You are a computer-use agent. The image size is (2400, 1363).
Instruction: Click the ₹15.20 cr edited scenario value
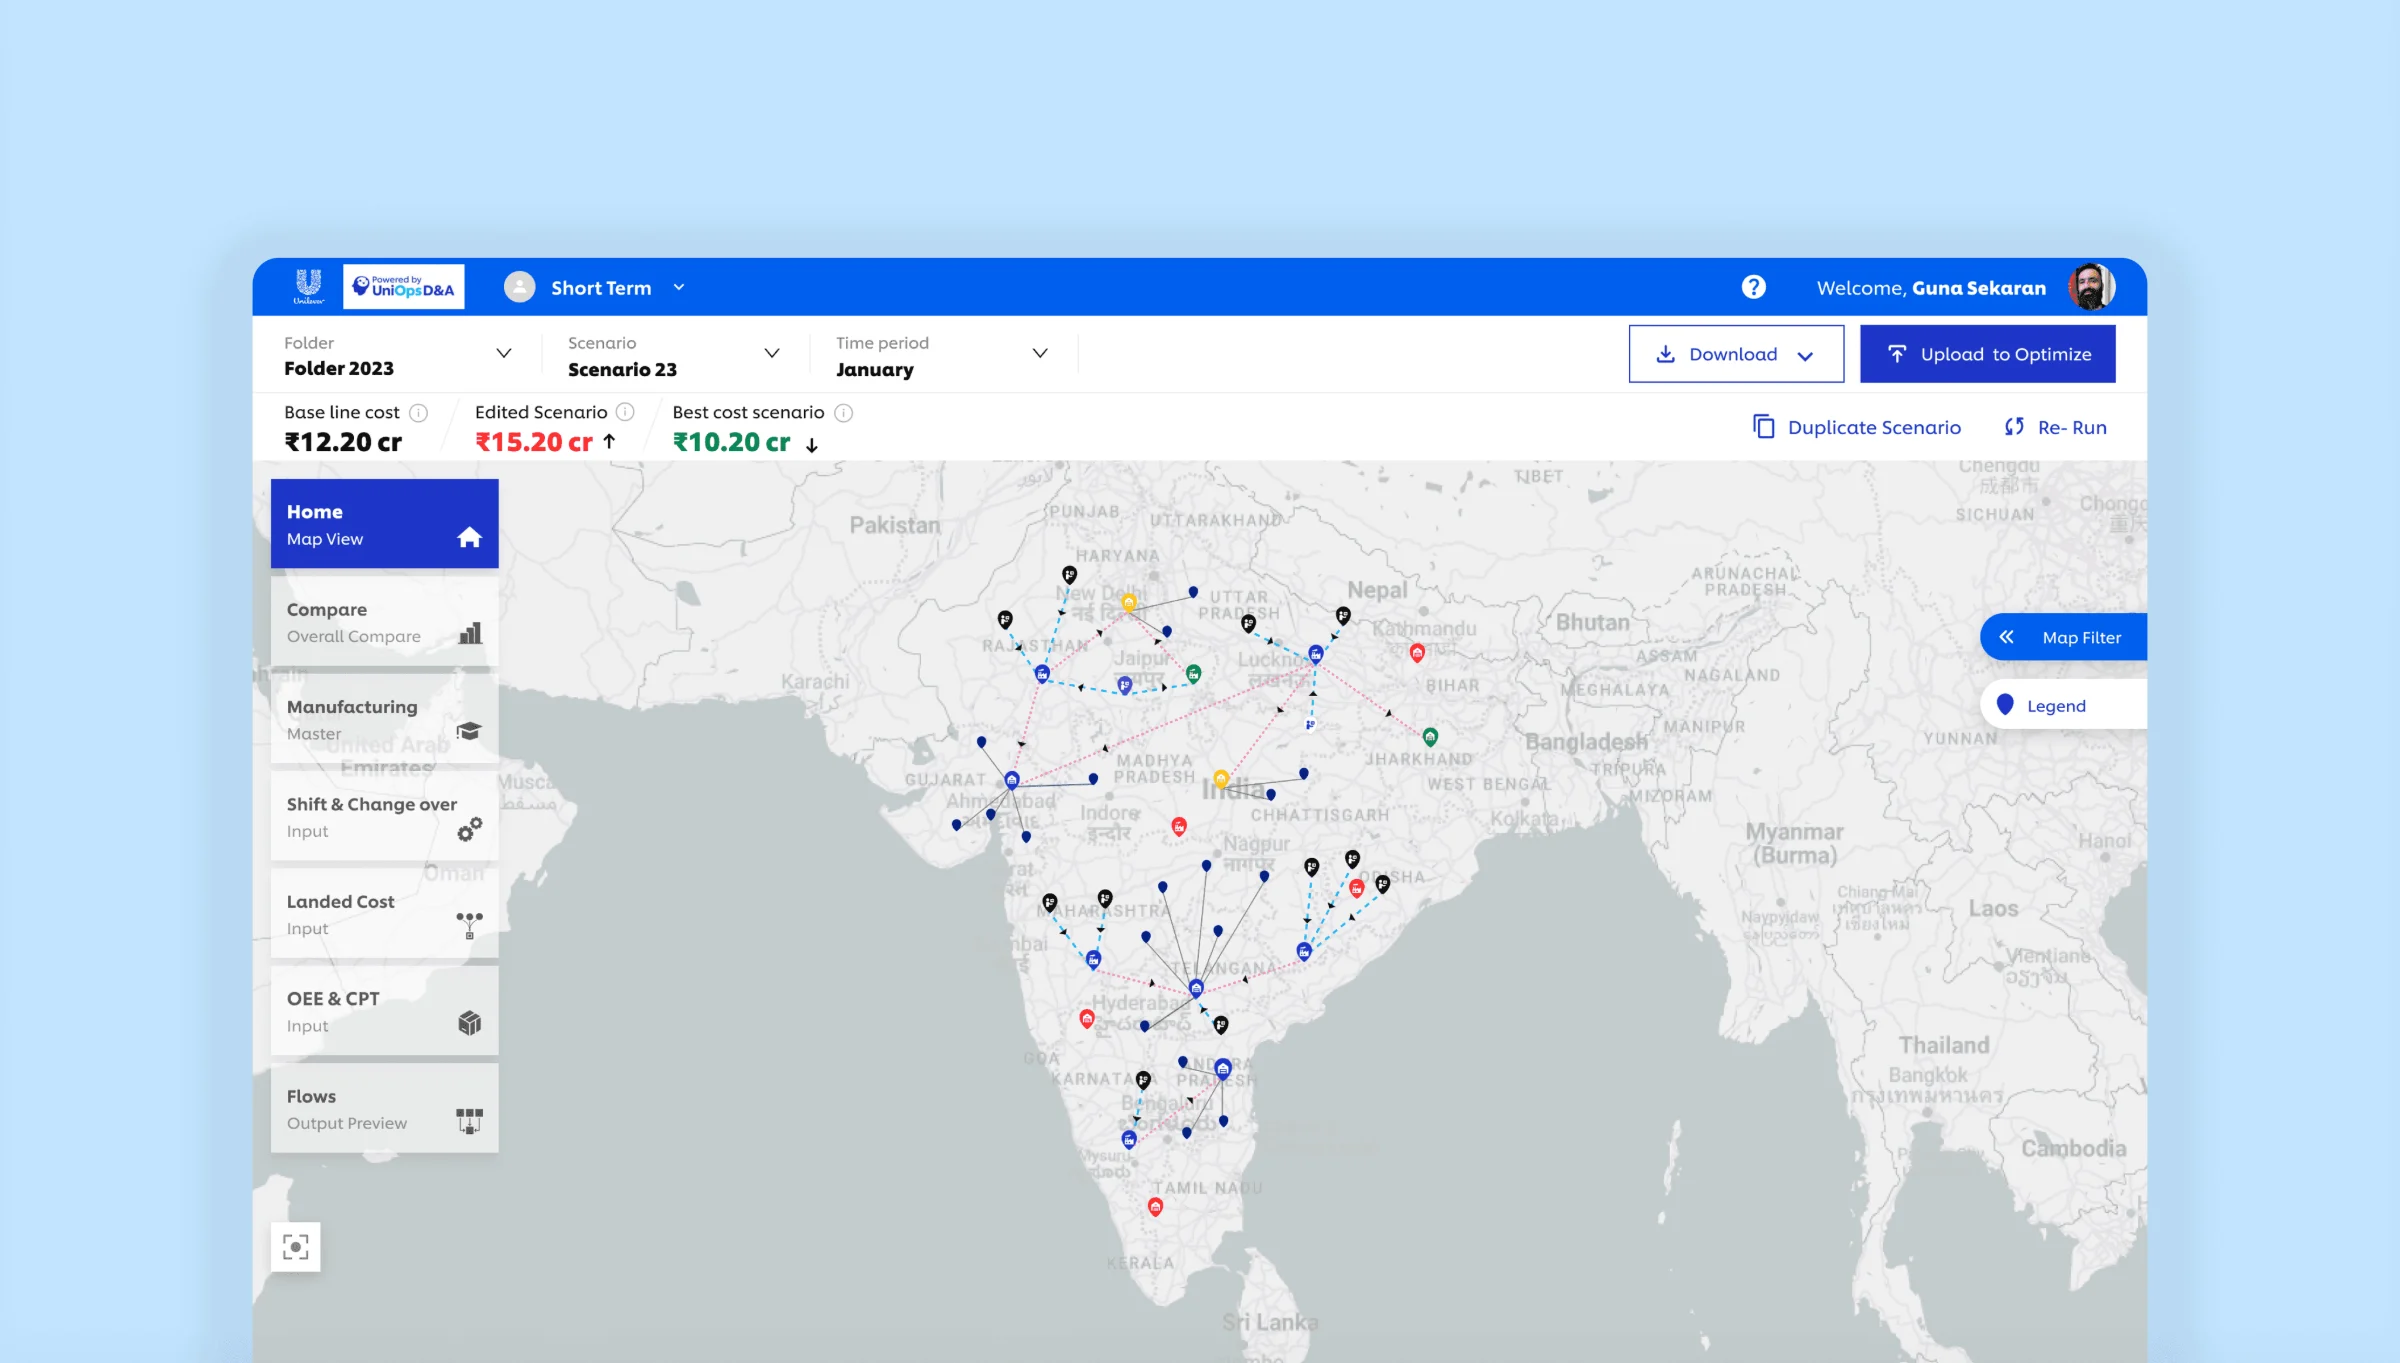pos(534,442)
